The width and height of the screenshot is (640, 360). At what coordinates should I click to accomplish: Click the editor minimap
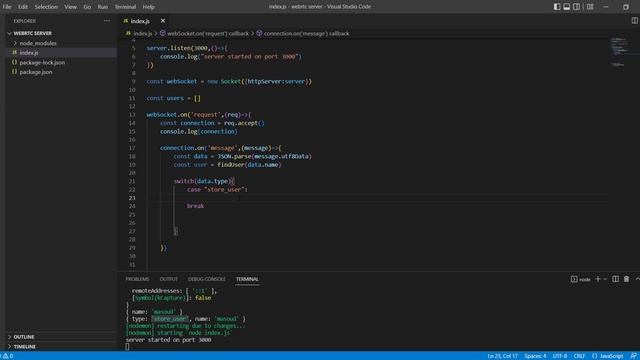tap(620, 52)
